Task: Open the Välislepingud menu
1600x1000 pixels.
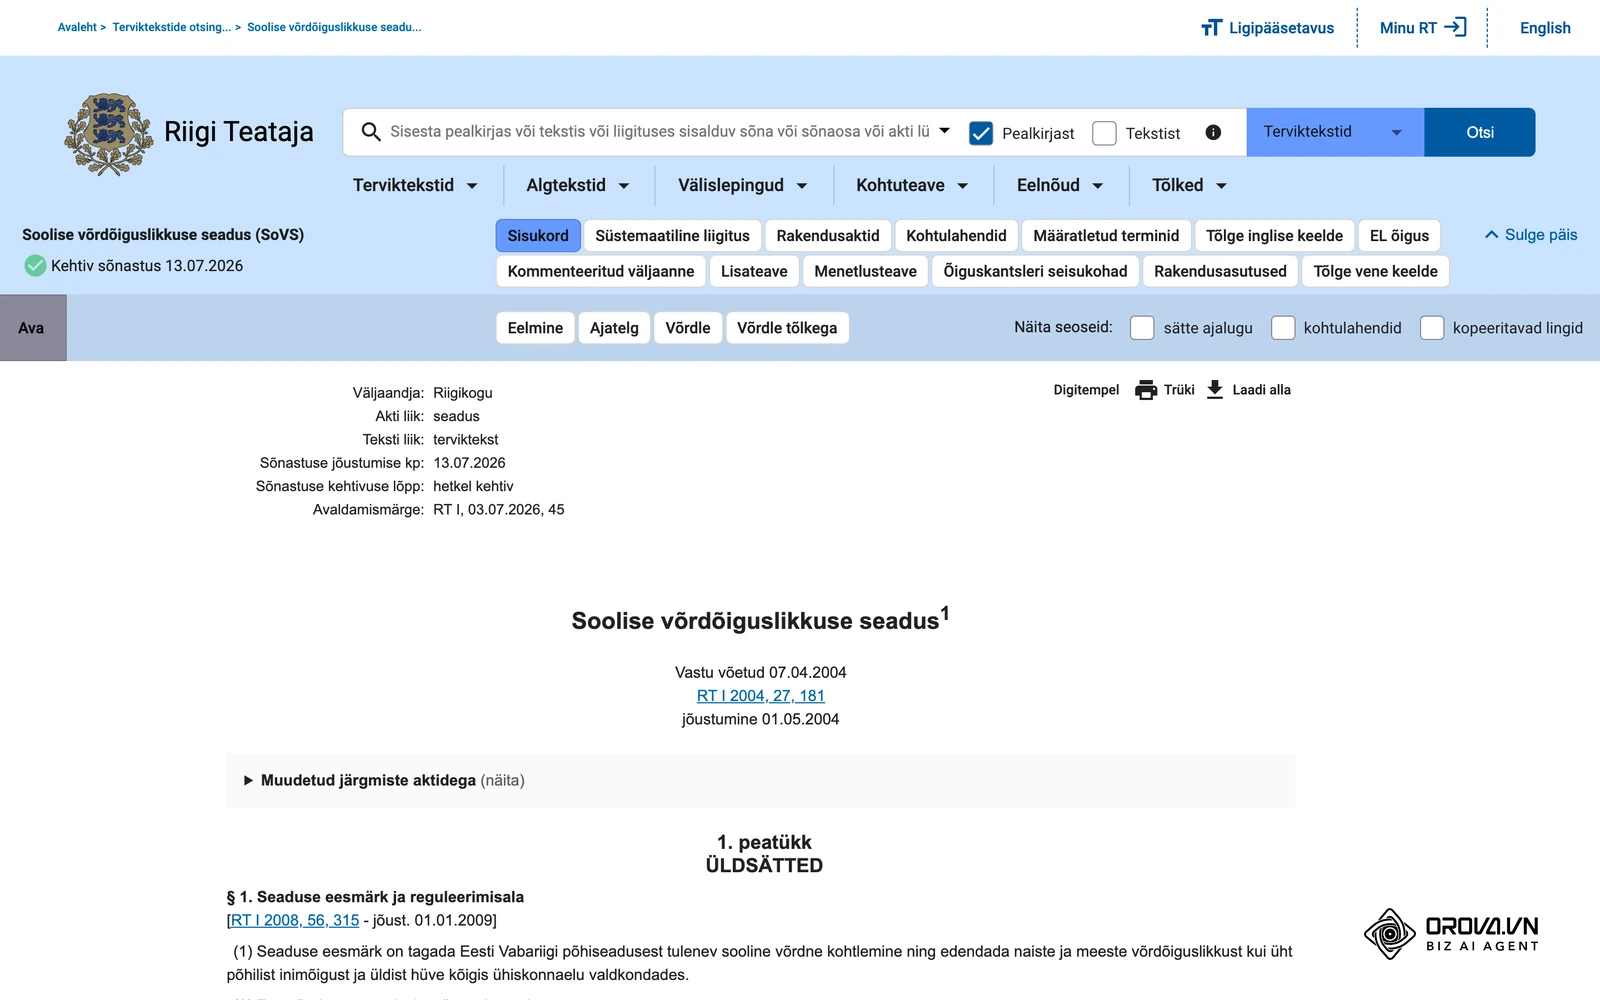Action: [742, 185]
